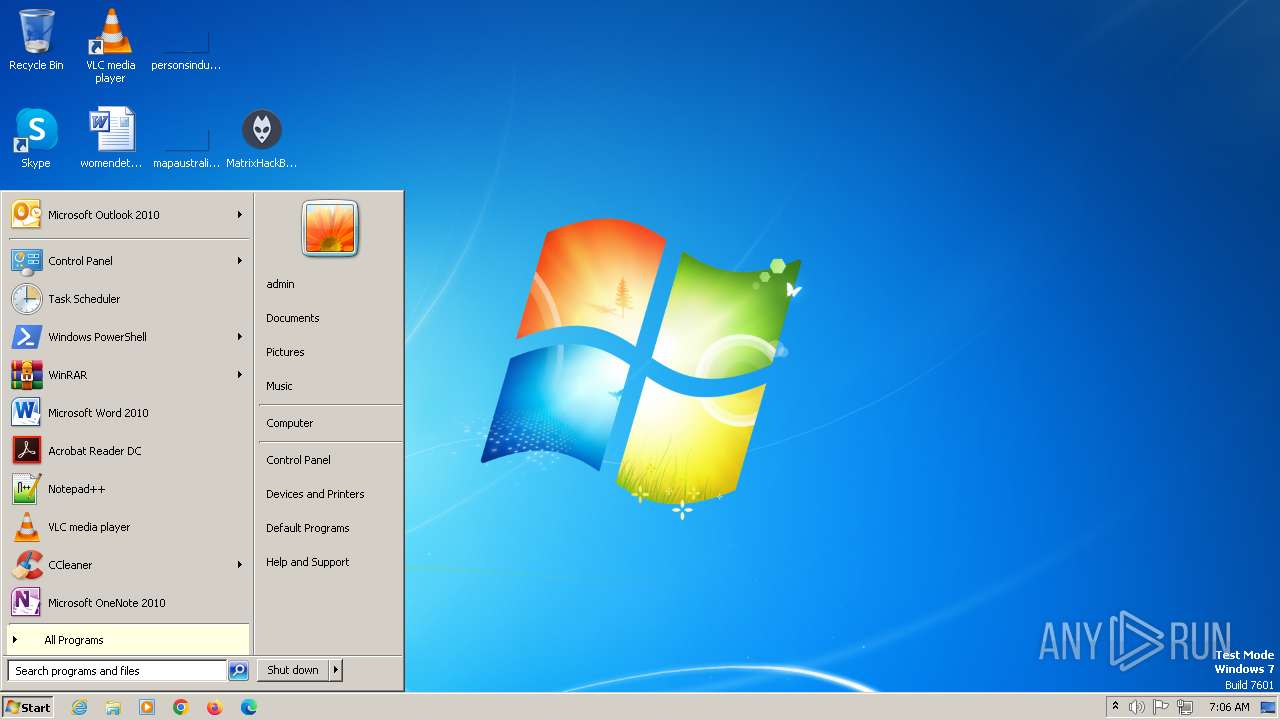Open Internet Explorer from the taskbar
The image size is (1280, 720).
pos(79,707)
